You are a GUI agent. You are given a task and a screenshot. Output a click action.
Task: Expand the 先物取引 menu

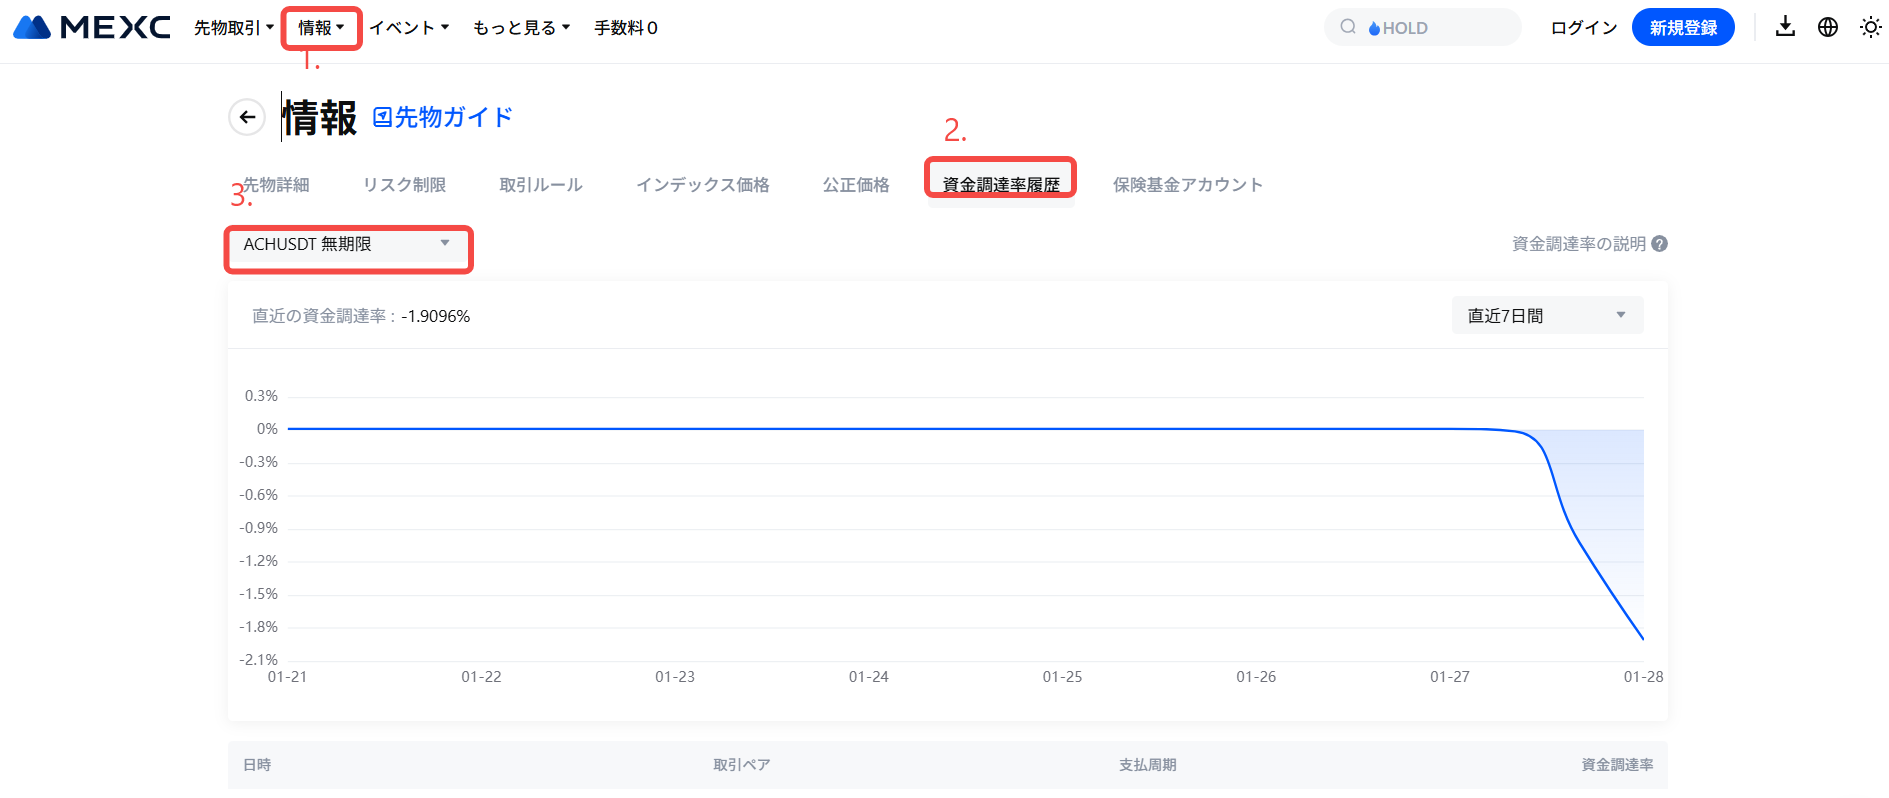coord(233,28)
